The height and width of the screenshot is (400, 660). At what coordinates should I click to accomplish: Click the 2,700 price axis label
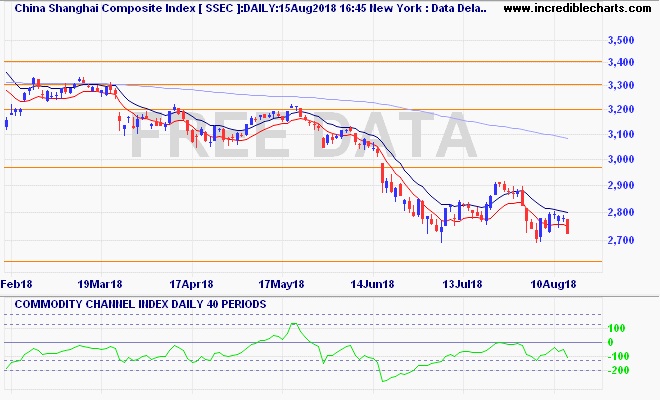(622, 241)
